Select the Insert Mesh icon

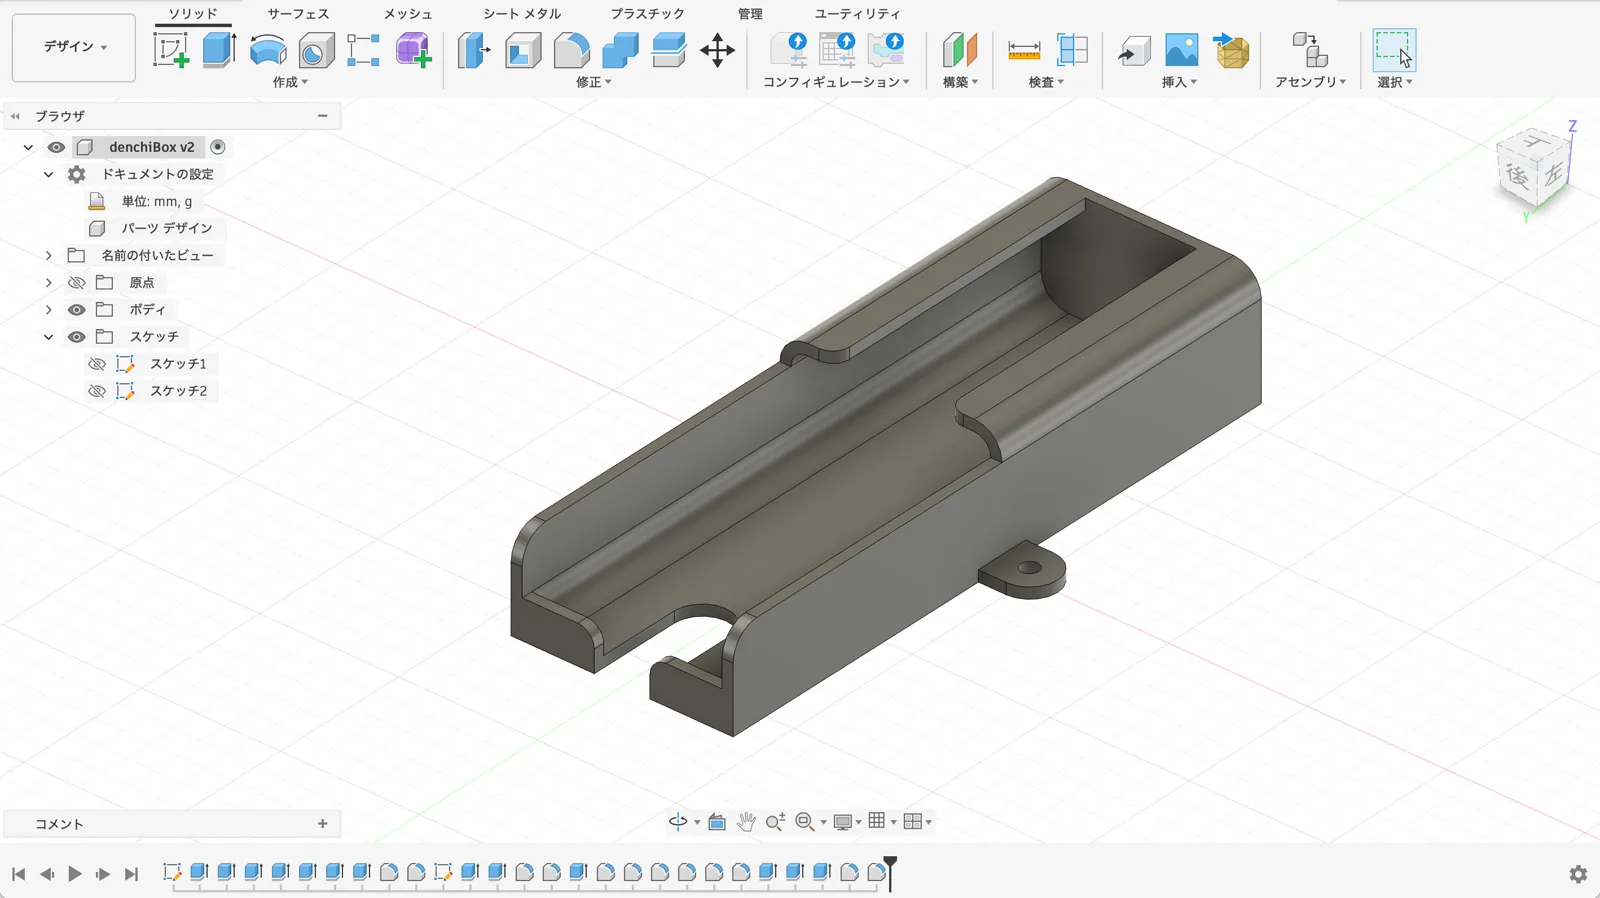[x=1231, y=50]
